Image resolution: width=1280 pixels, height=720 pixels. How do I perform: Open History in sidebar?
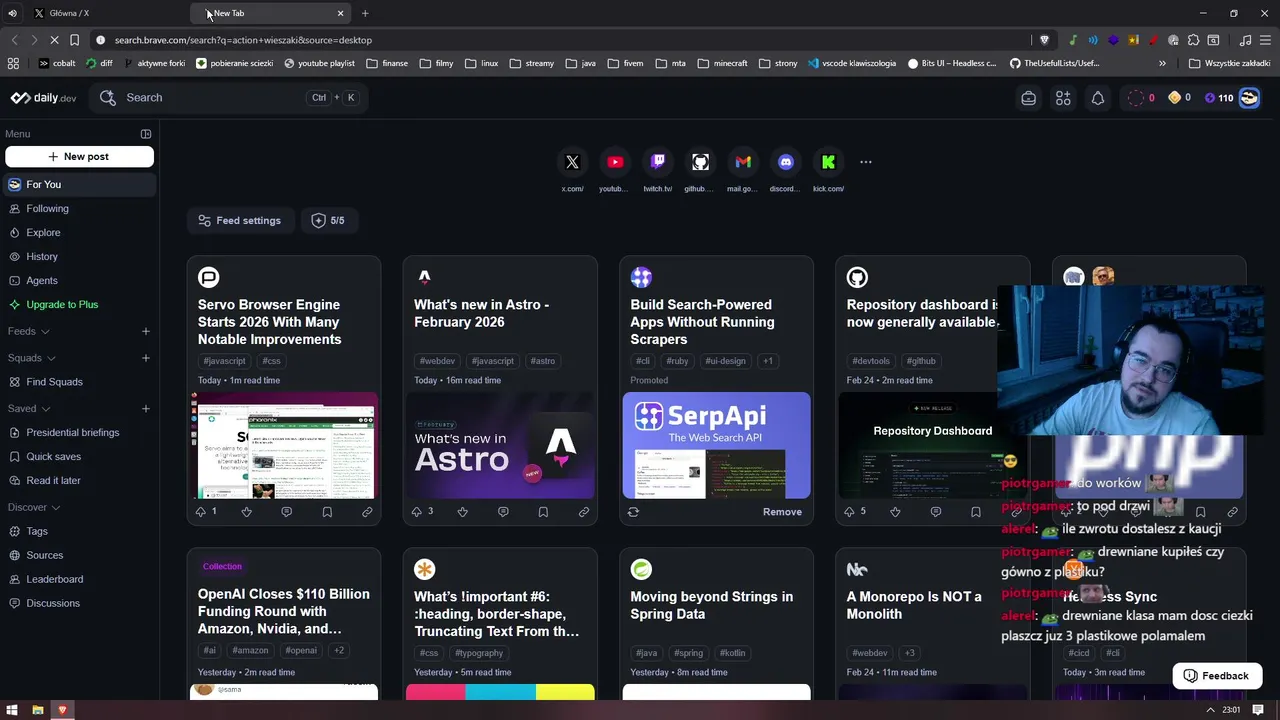(79, 257)
